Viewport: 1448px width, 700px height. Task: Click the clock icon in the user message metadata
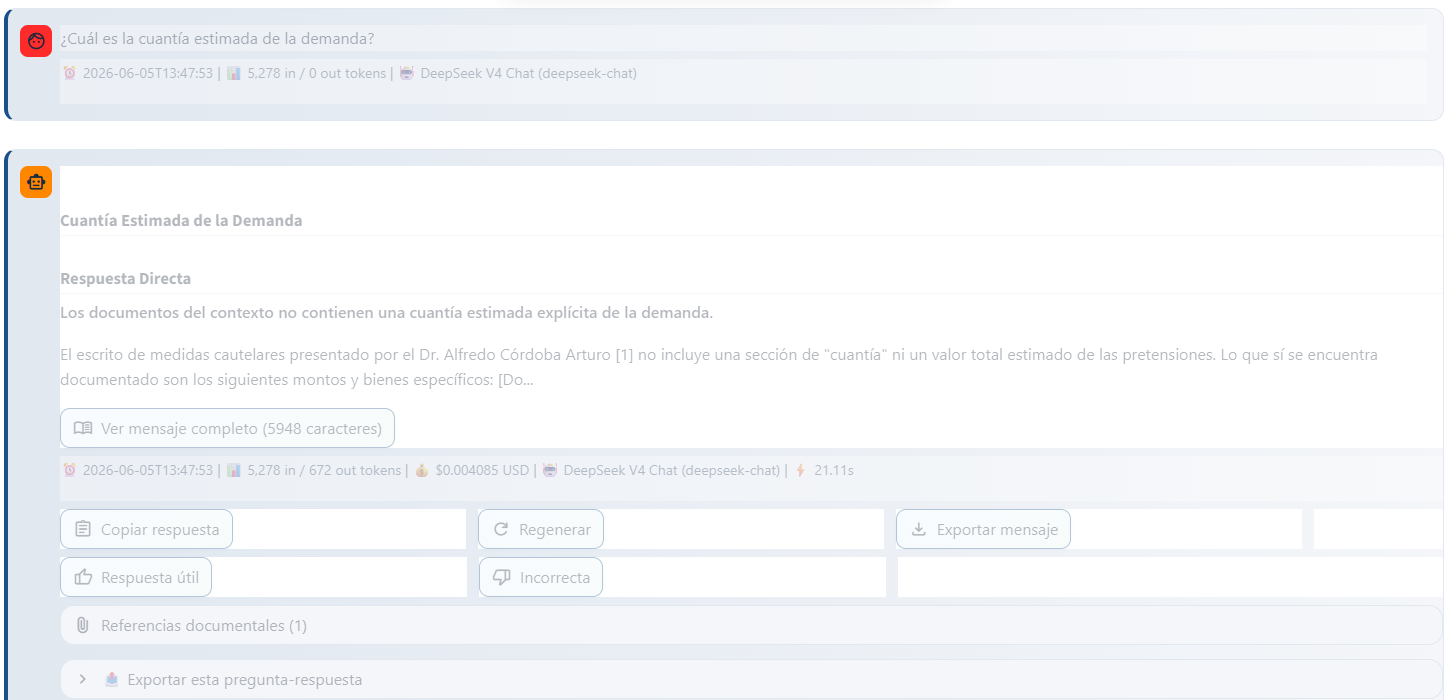(x=70, y=73)
